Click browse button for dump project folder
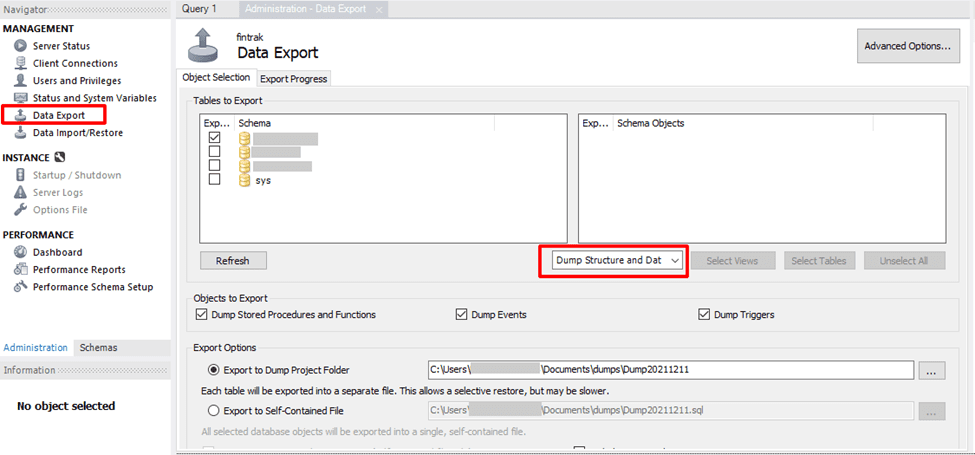This screenshot has height=455, width=975. [931, 370]
